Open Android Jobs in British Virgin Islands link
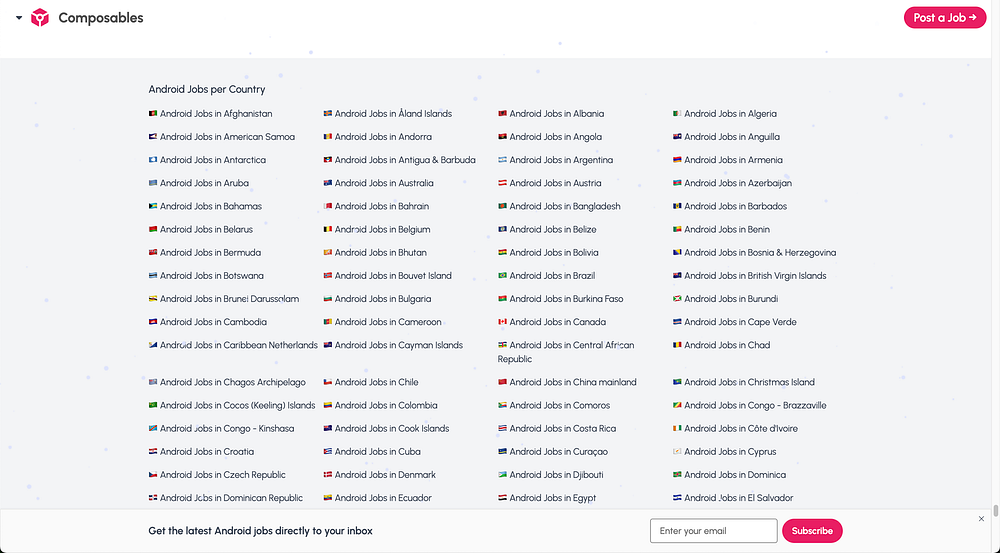This screenshot has width=1000, height=553. (749, 276)
